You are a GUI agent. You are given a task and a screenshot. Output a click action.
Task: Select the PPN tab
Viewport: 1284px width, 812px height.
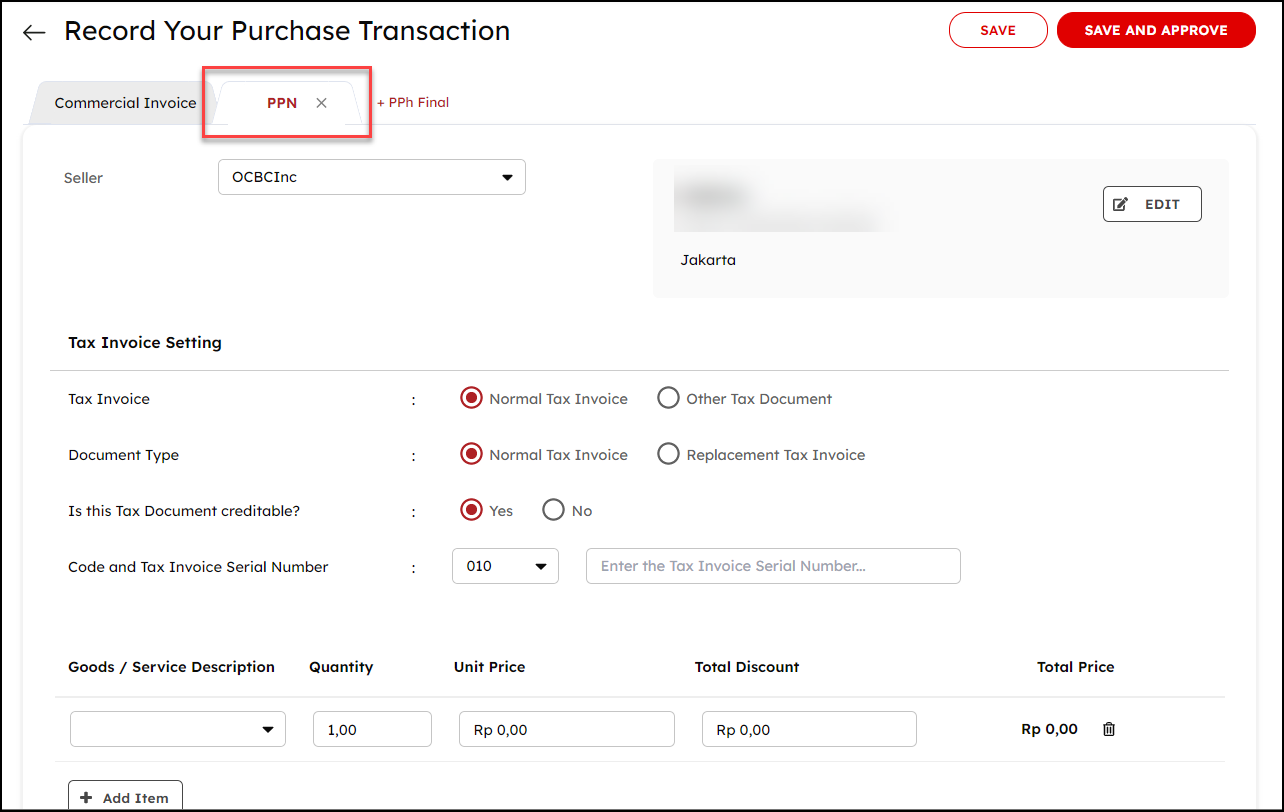coord(281,103)
